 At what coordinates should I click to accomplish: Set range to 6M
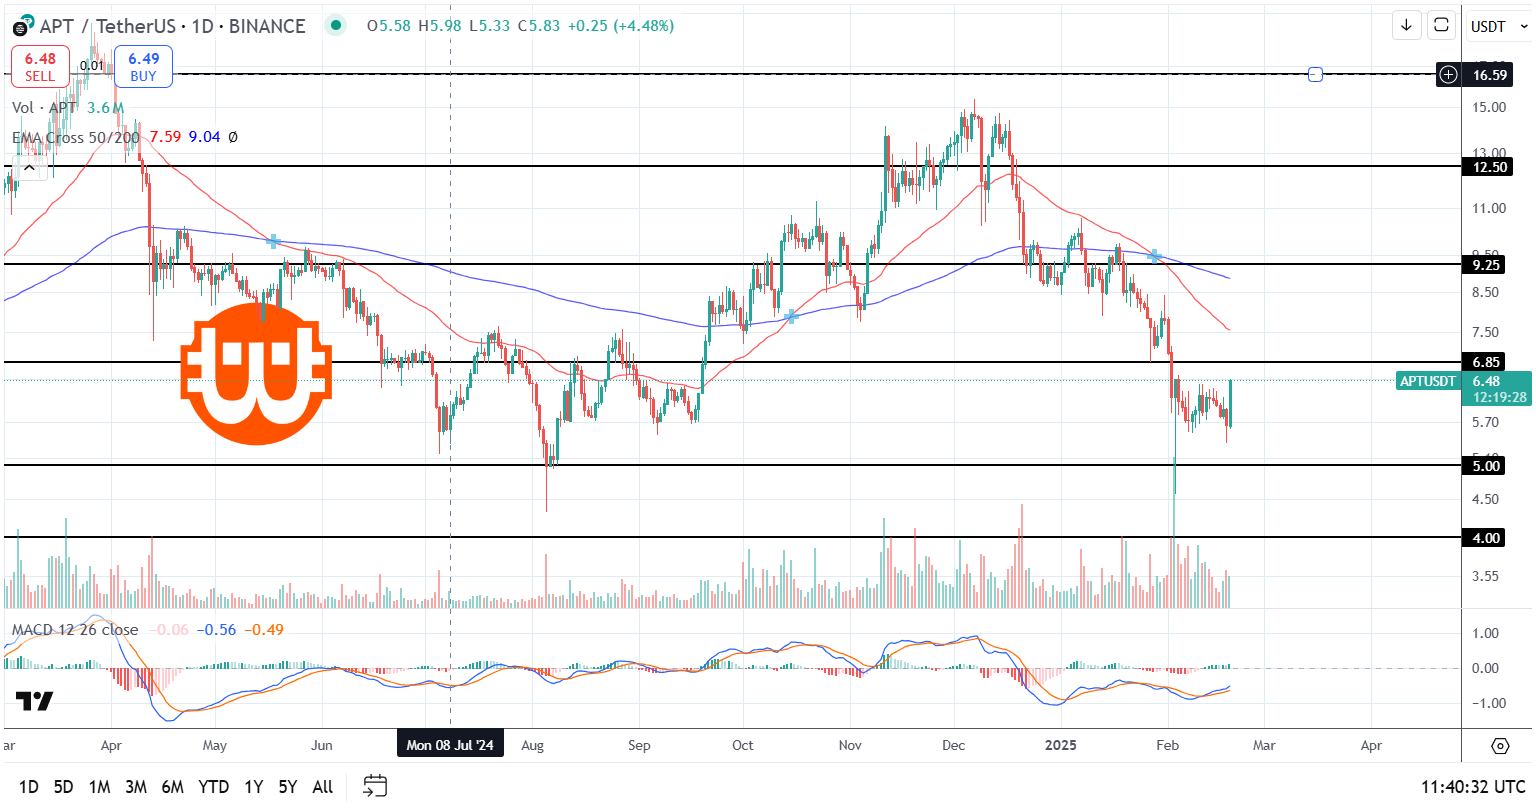(x=172, y=787)
